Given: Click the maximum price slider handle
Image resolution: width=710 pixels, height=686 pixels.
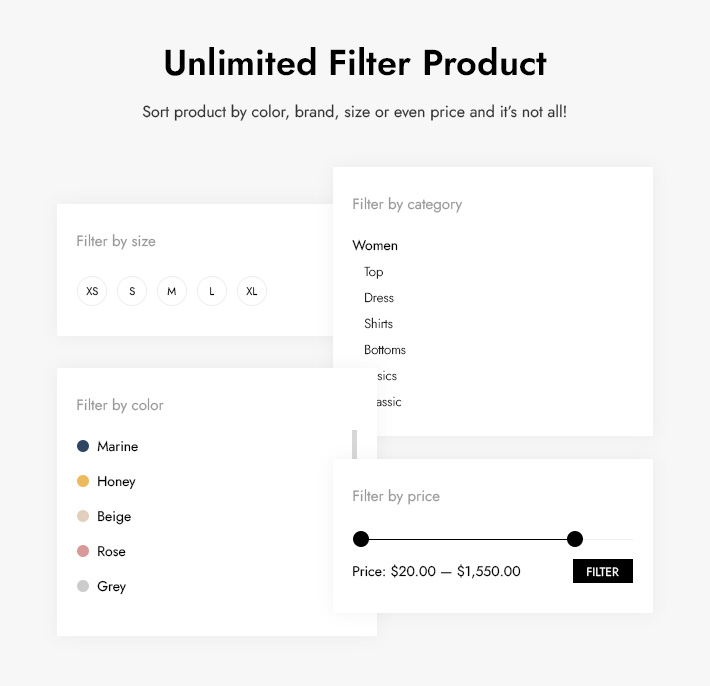Looking at the screenshot, I should click(575, 539).
